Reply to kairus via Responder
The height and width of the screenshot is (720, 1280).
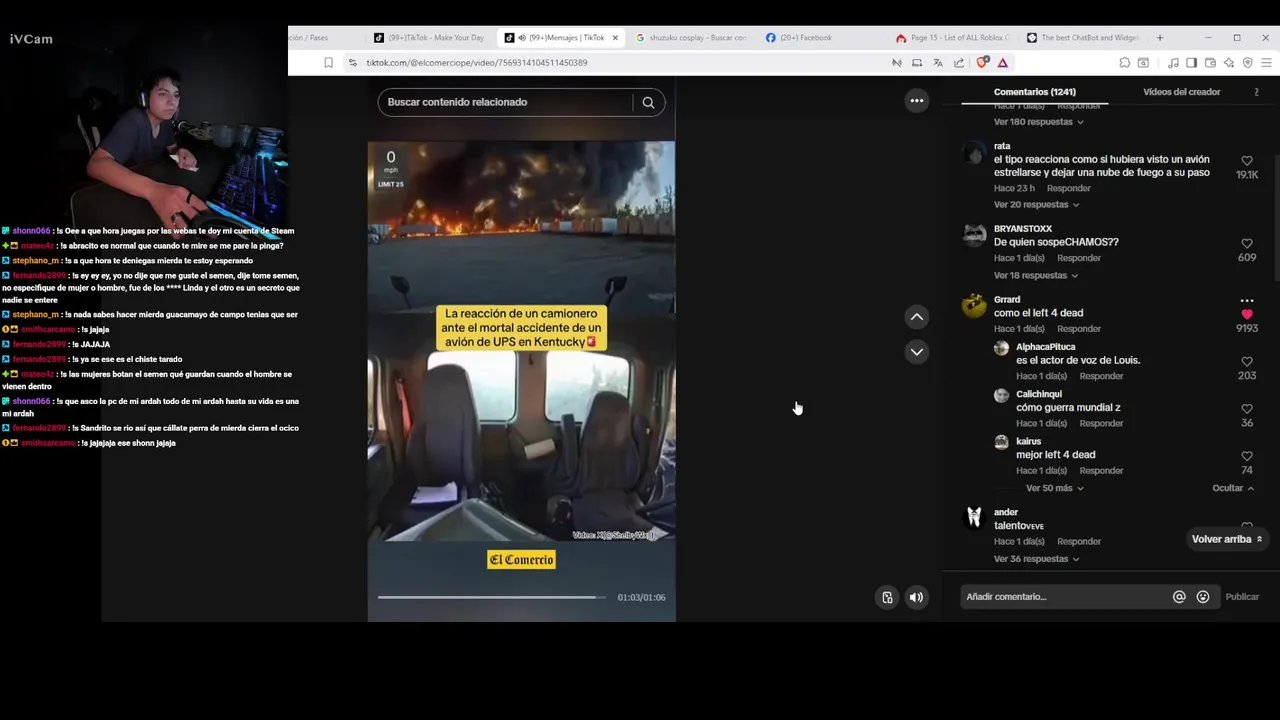click(1101, 471)
